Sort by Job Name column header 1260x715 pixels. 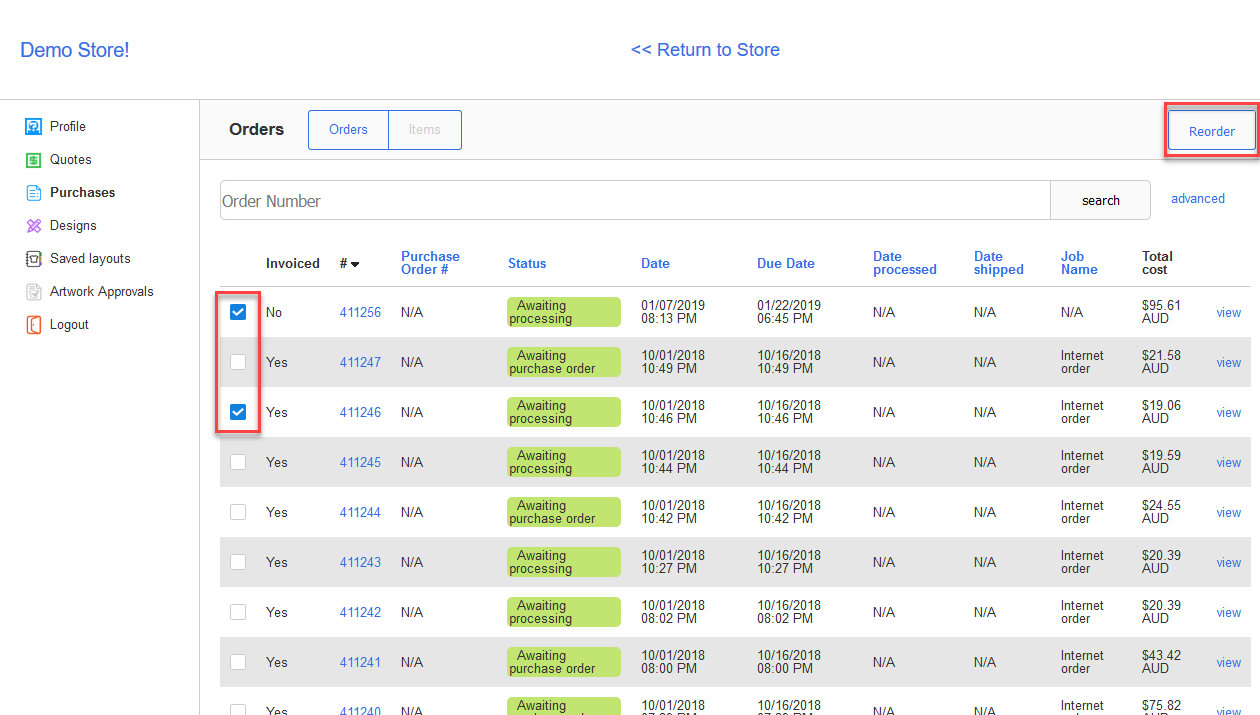click(1079, 263)
